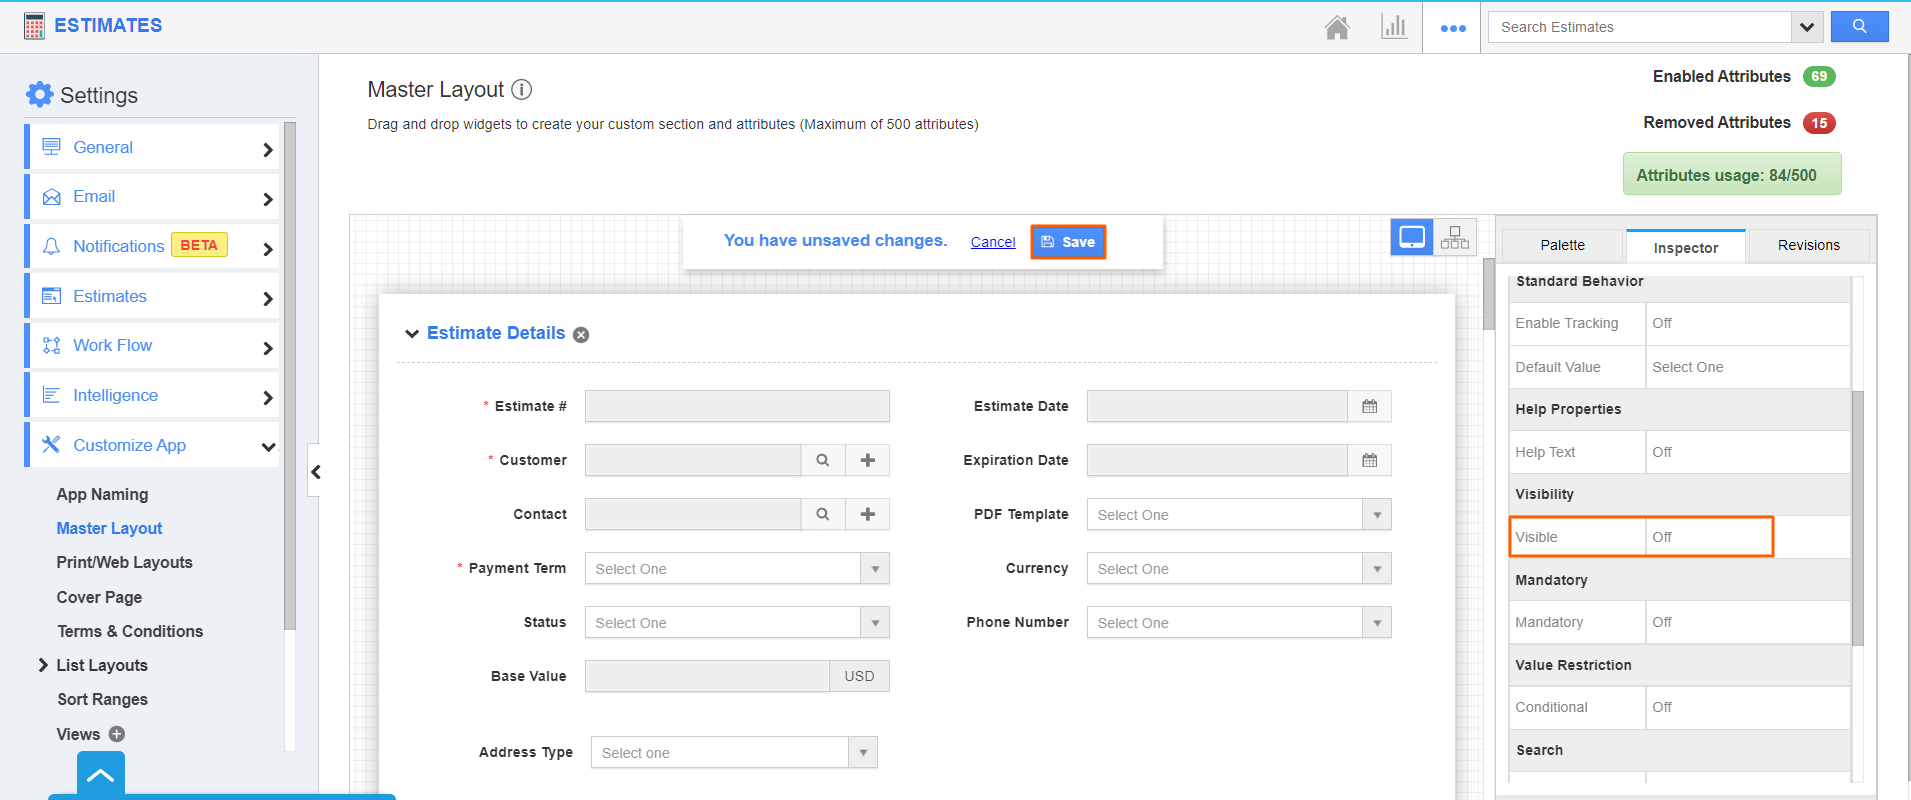1911x800 pixels.
Task: Add new Contact with plus icon
Action: click(867, 514)
